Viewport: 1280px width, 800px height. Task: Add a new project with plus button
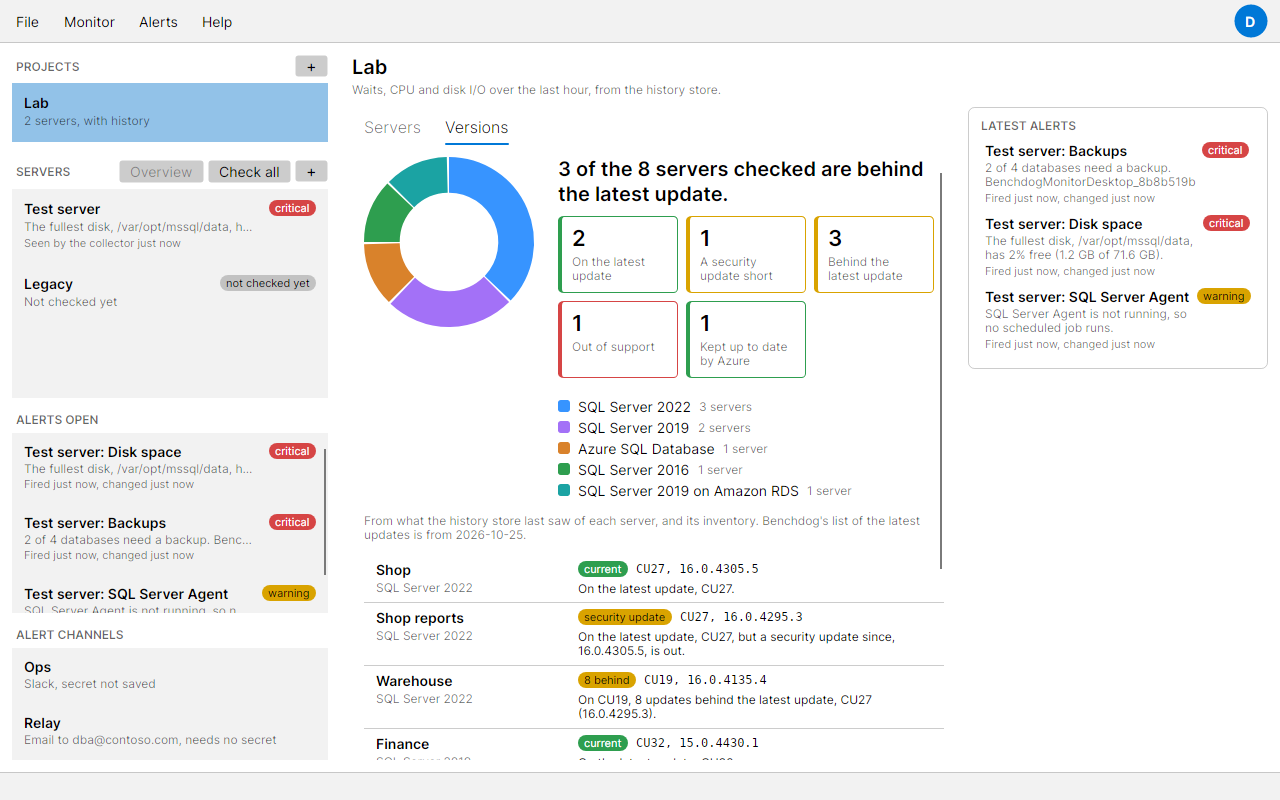point(311,66)
